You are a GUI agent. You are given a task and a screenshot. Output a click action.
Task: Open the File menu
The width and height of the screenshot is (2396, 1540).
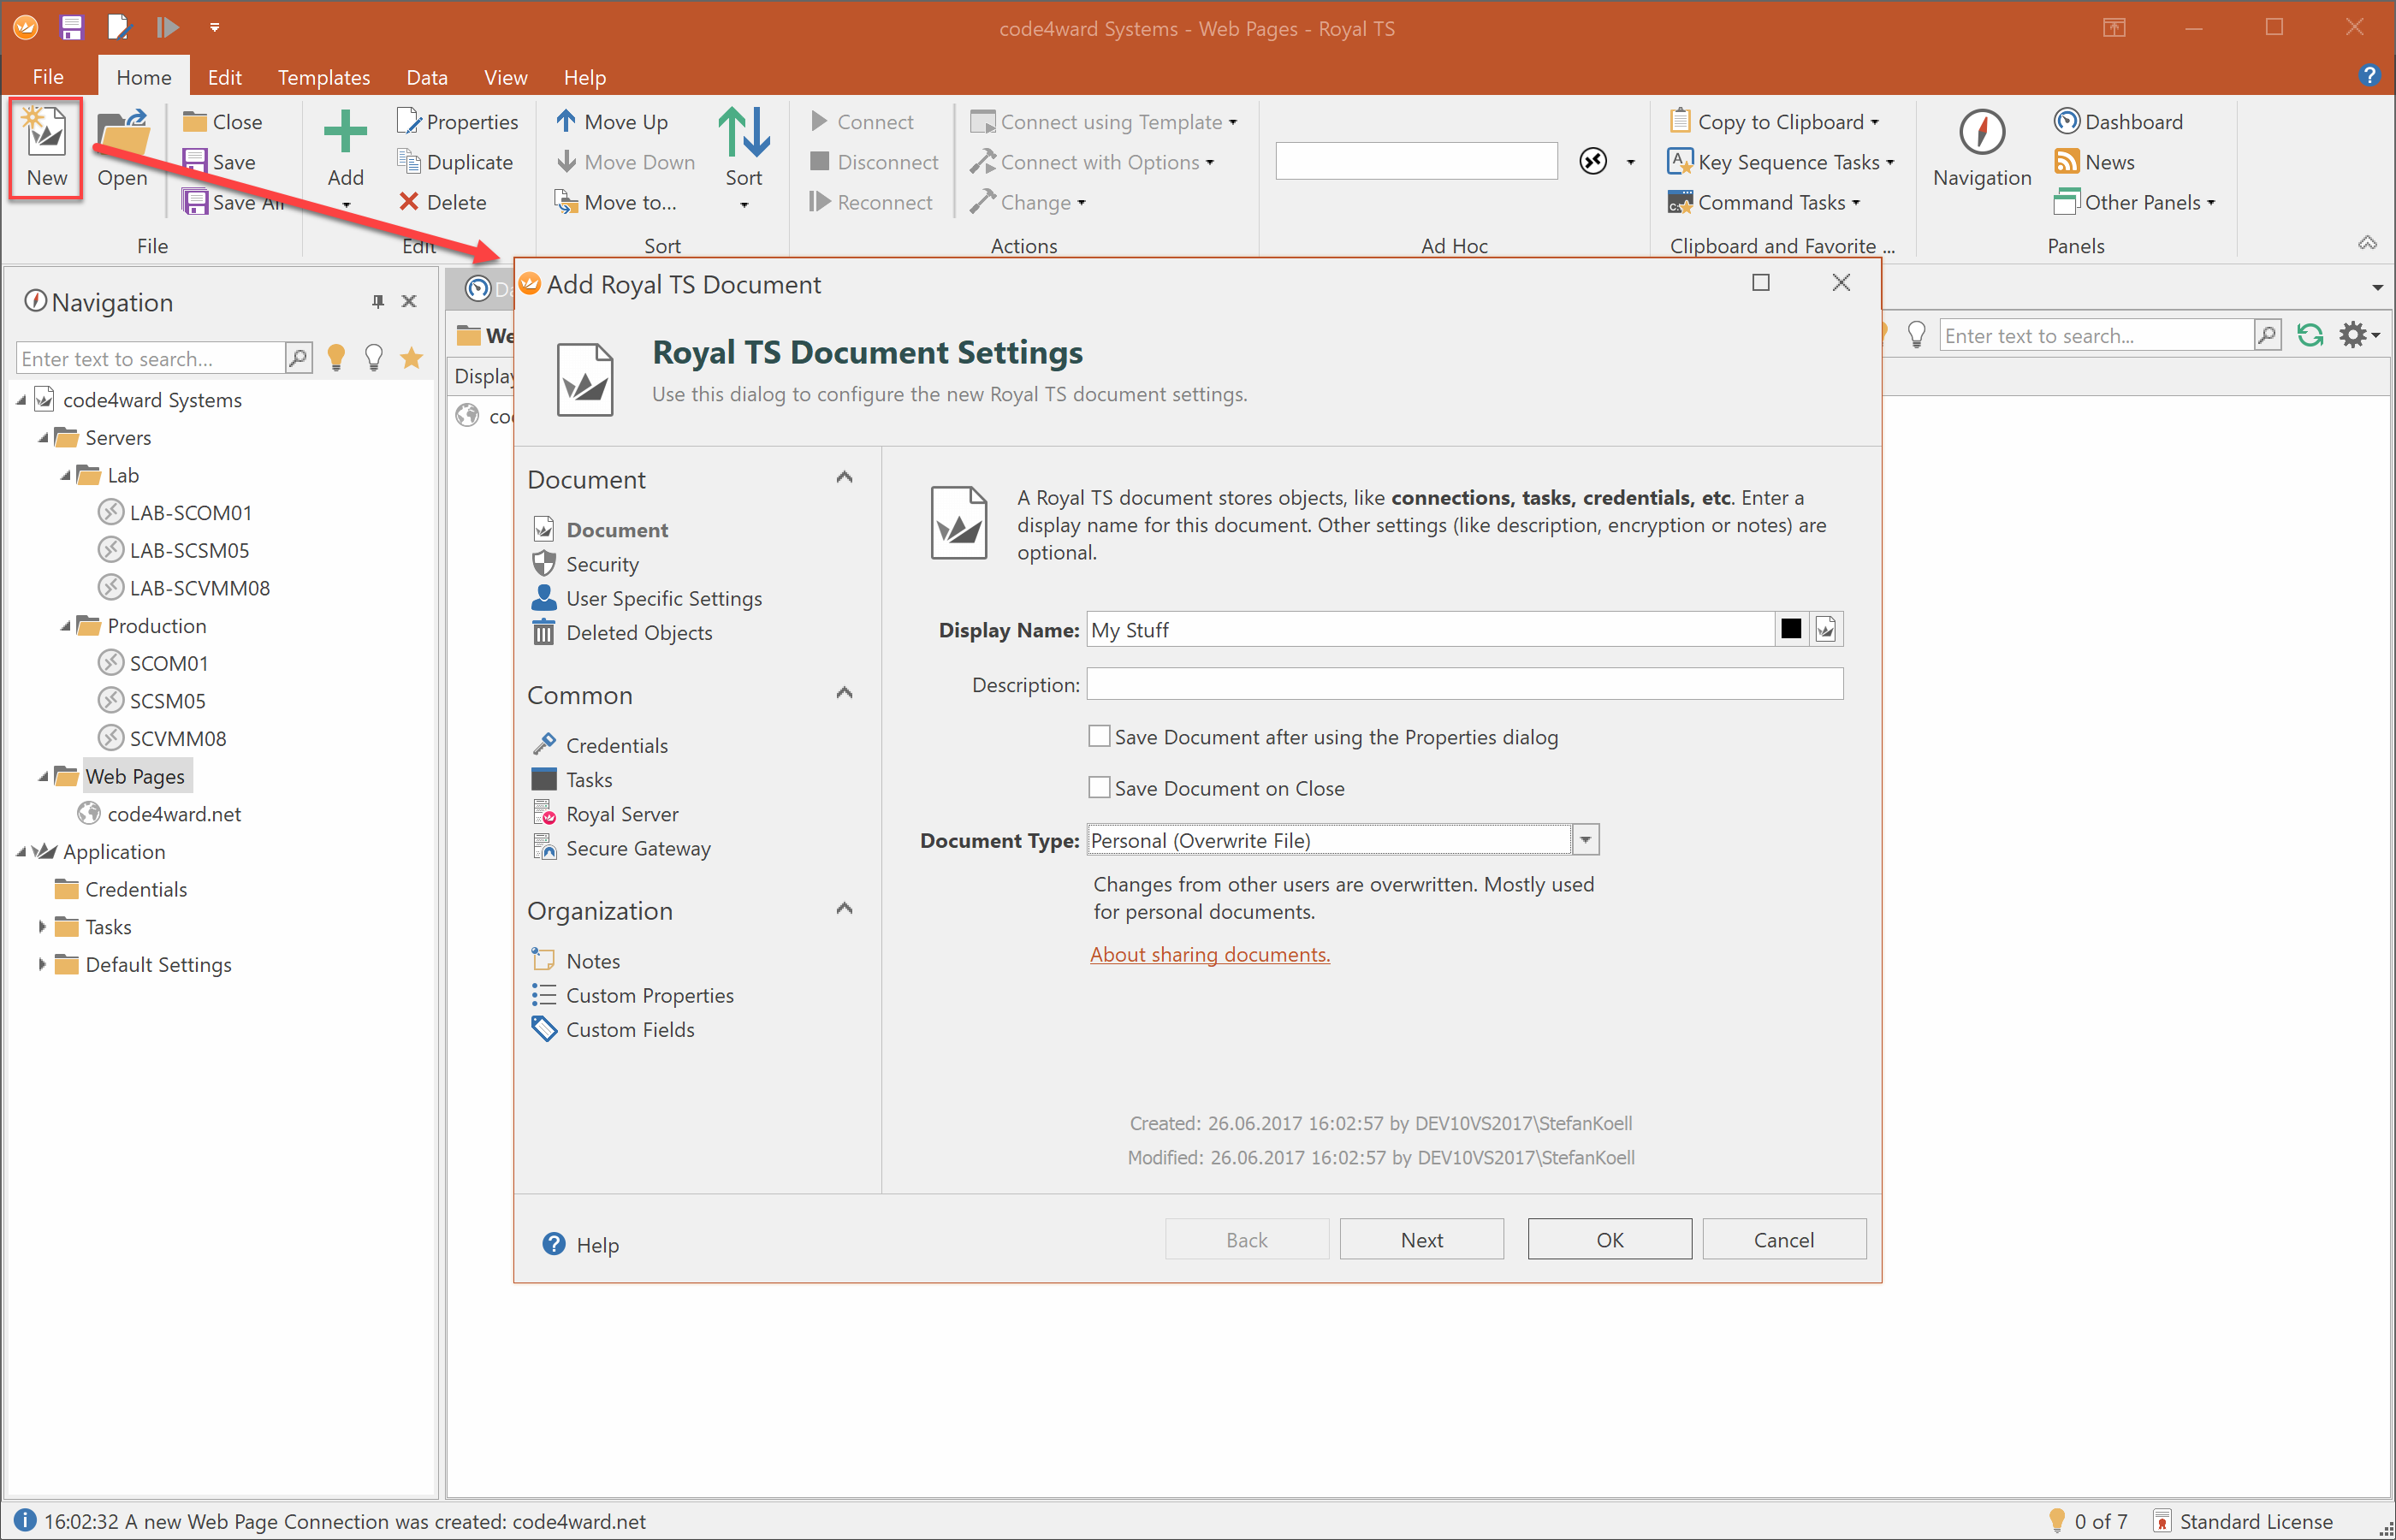tap(47, 77)
